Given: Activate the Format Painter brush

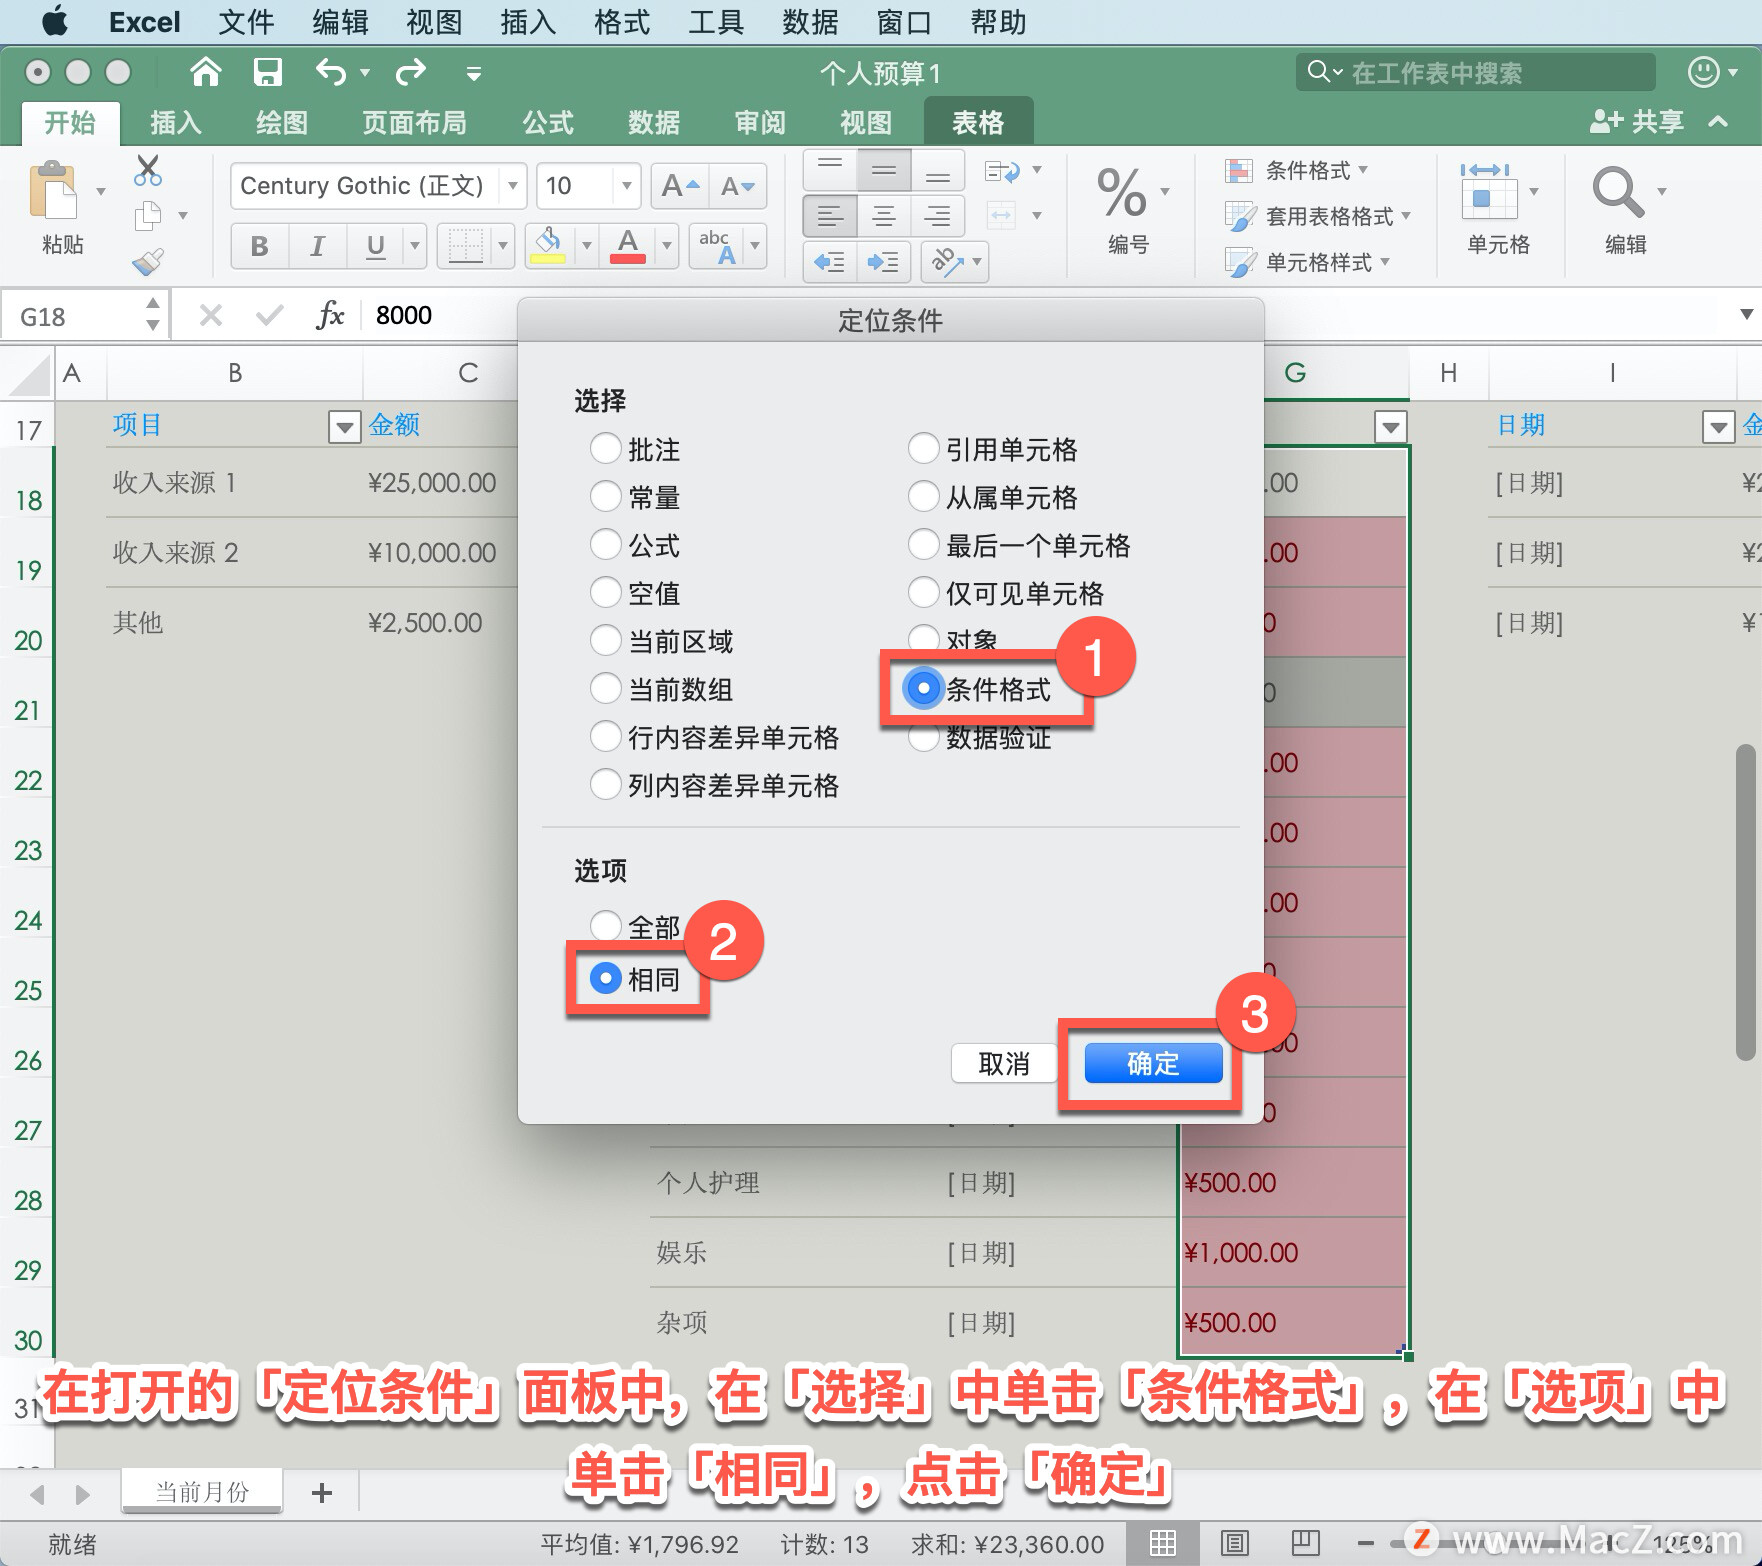Looking at the screenshot, I should tap(148, 262).
